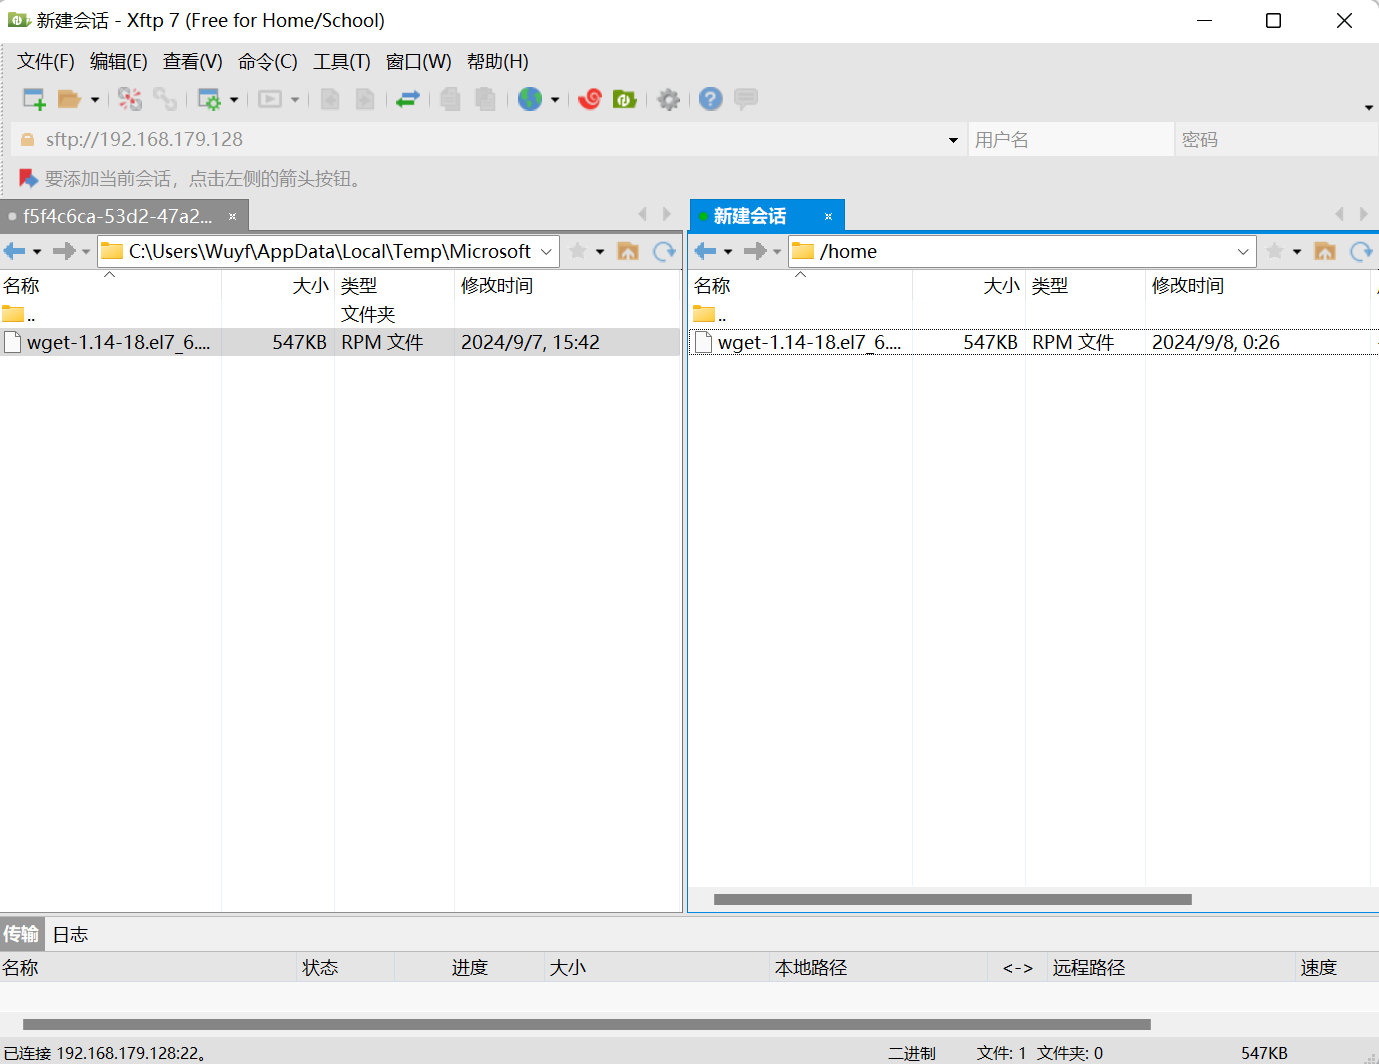Click the 用户名 username field
This screenshot has width=1379, height=1064.
(1071, 140)
